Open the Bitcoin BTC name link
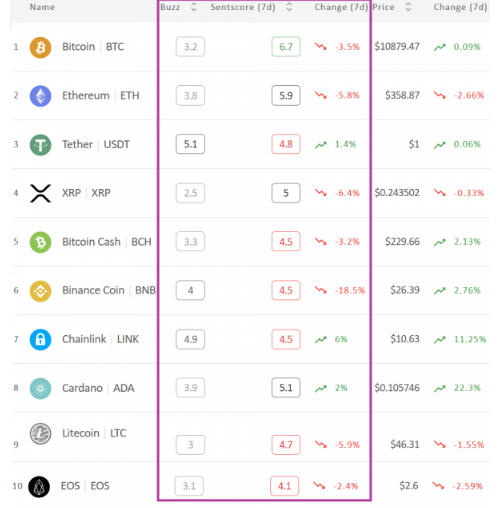This screenshot has width=500, height=508. pos(93,47)
